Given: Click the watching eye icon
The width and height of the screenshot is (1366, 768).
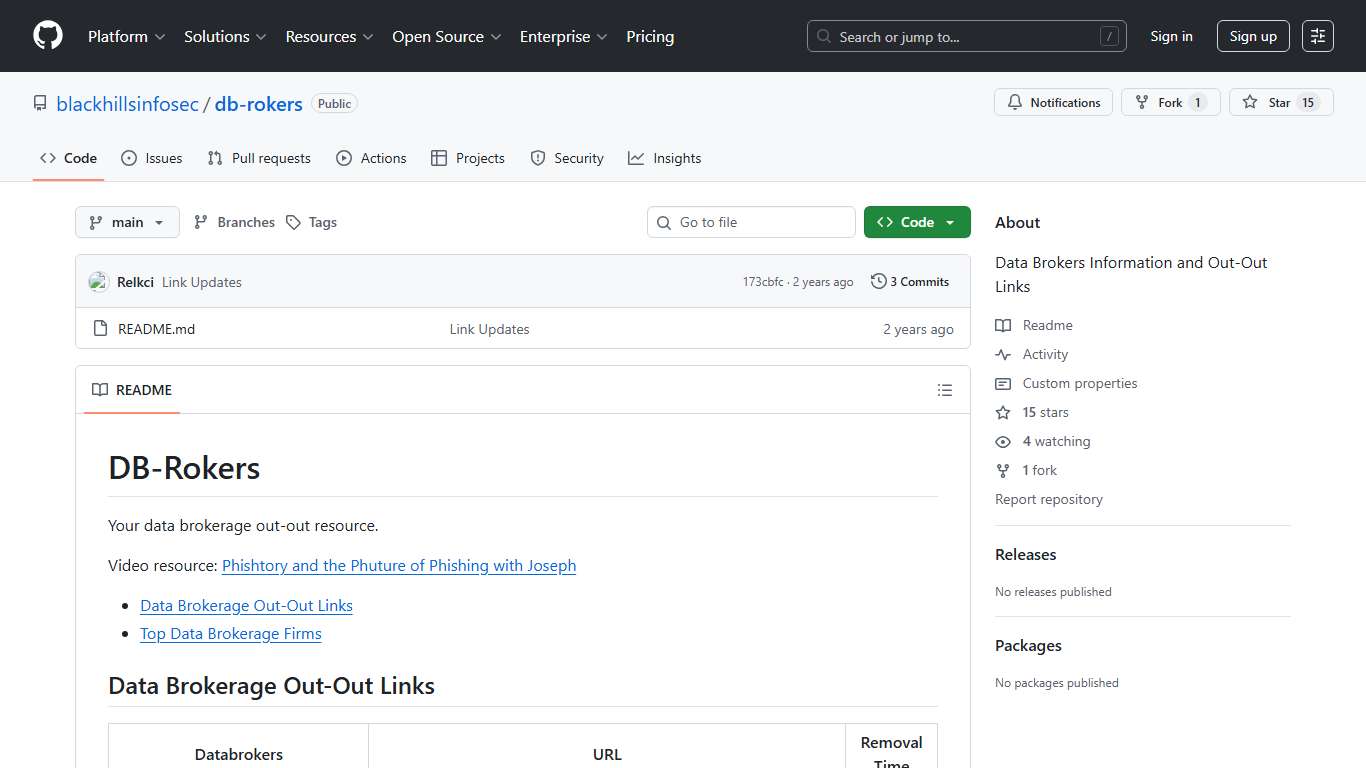Looking at the screenshot, I should tap(1002, 441).
